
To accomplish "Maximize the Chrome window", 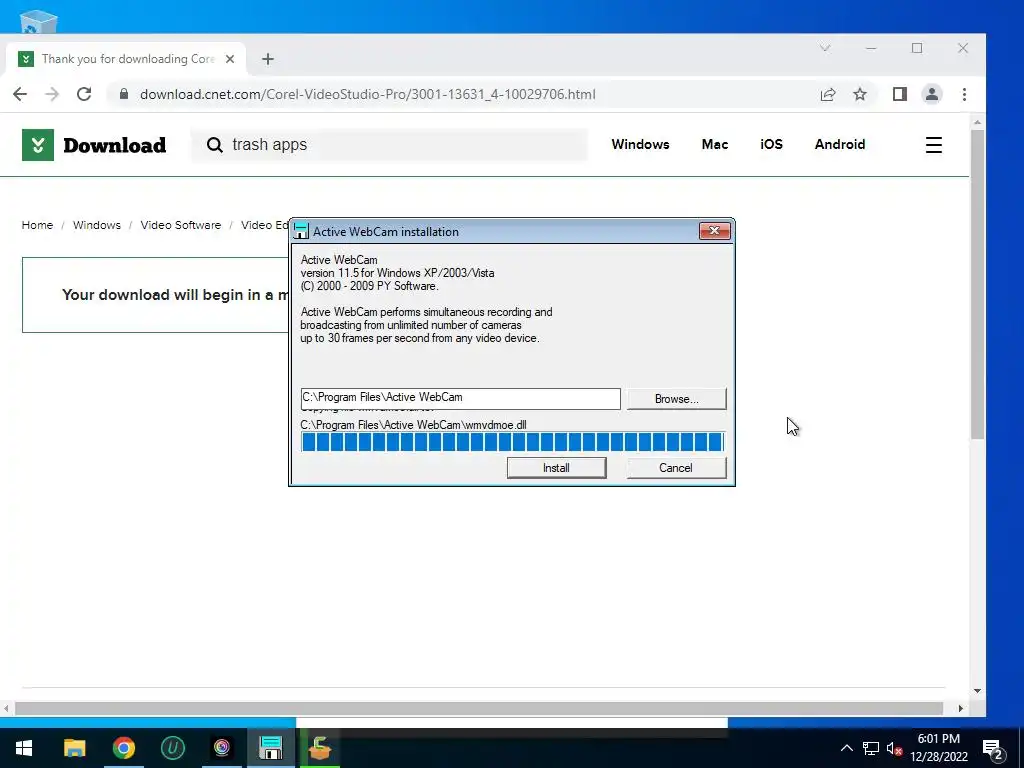I will click(x=917, y=48).
